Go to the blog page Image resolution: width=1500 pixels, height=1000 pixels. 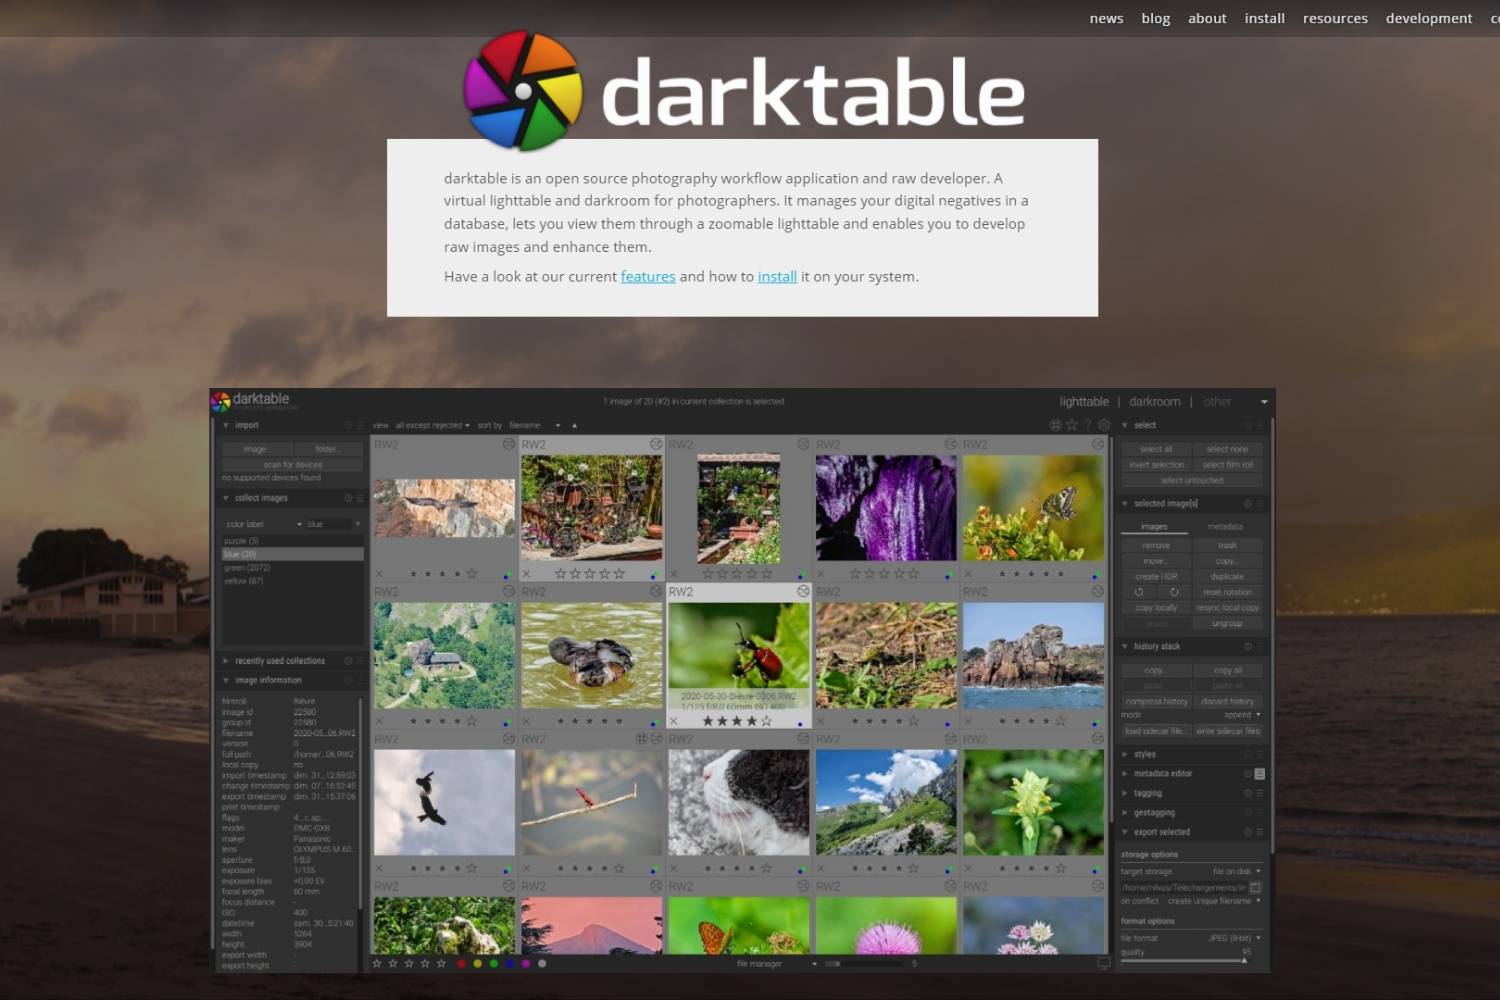pos(1155,18)
